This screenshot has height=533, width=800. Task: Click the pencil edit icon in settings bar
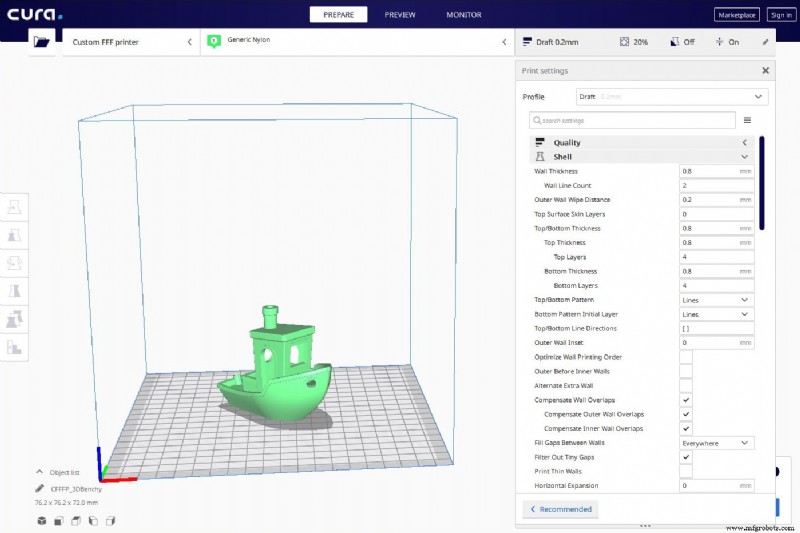(765, 42)
